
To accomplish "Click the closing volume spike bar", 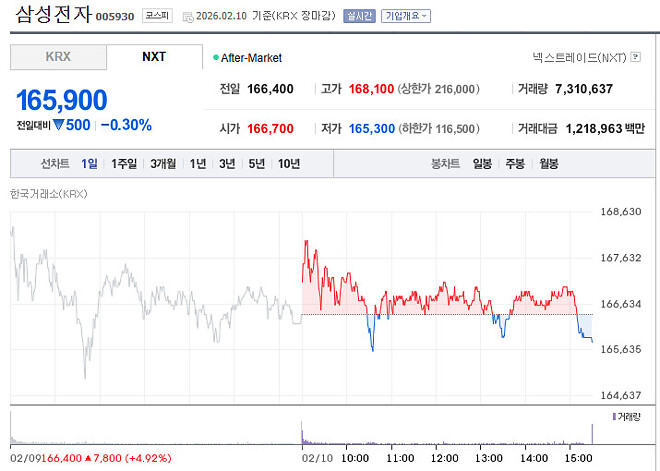I will click(x=592, y=434).
